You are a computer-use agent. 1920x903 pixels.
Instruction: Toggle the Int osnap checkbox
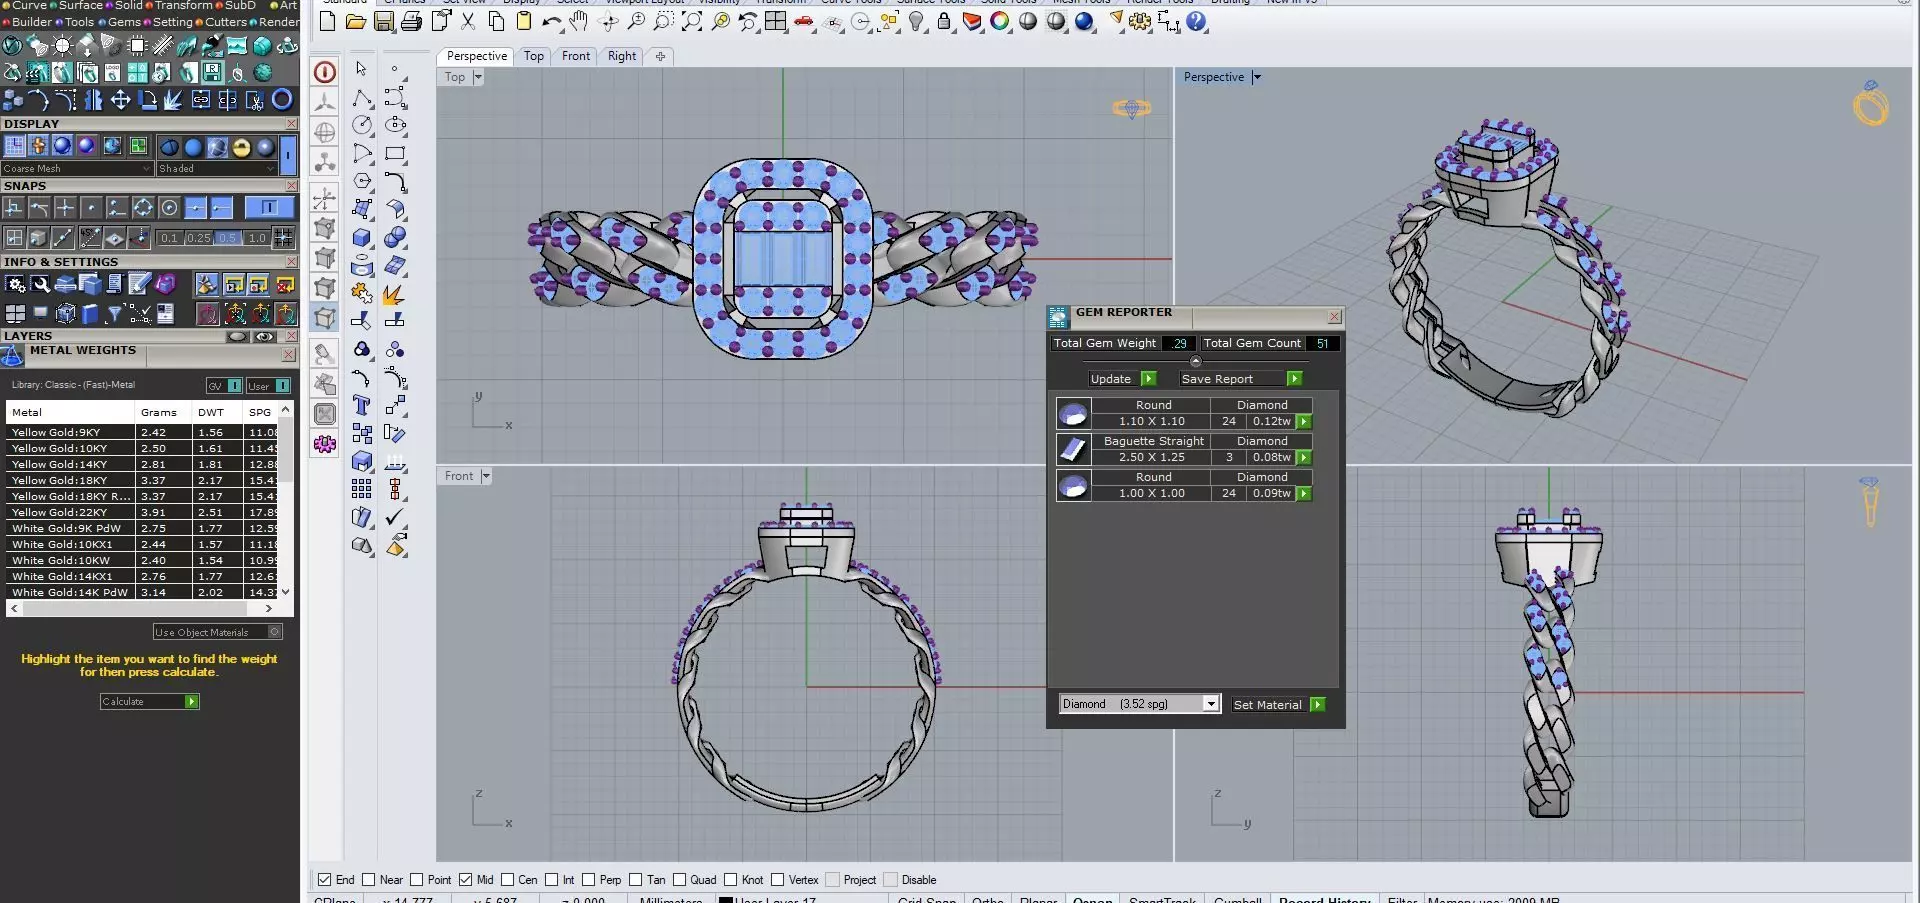[x=551, y=880]
